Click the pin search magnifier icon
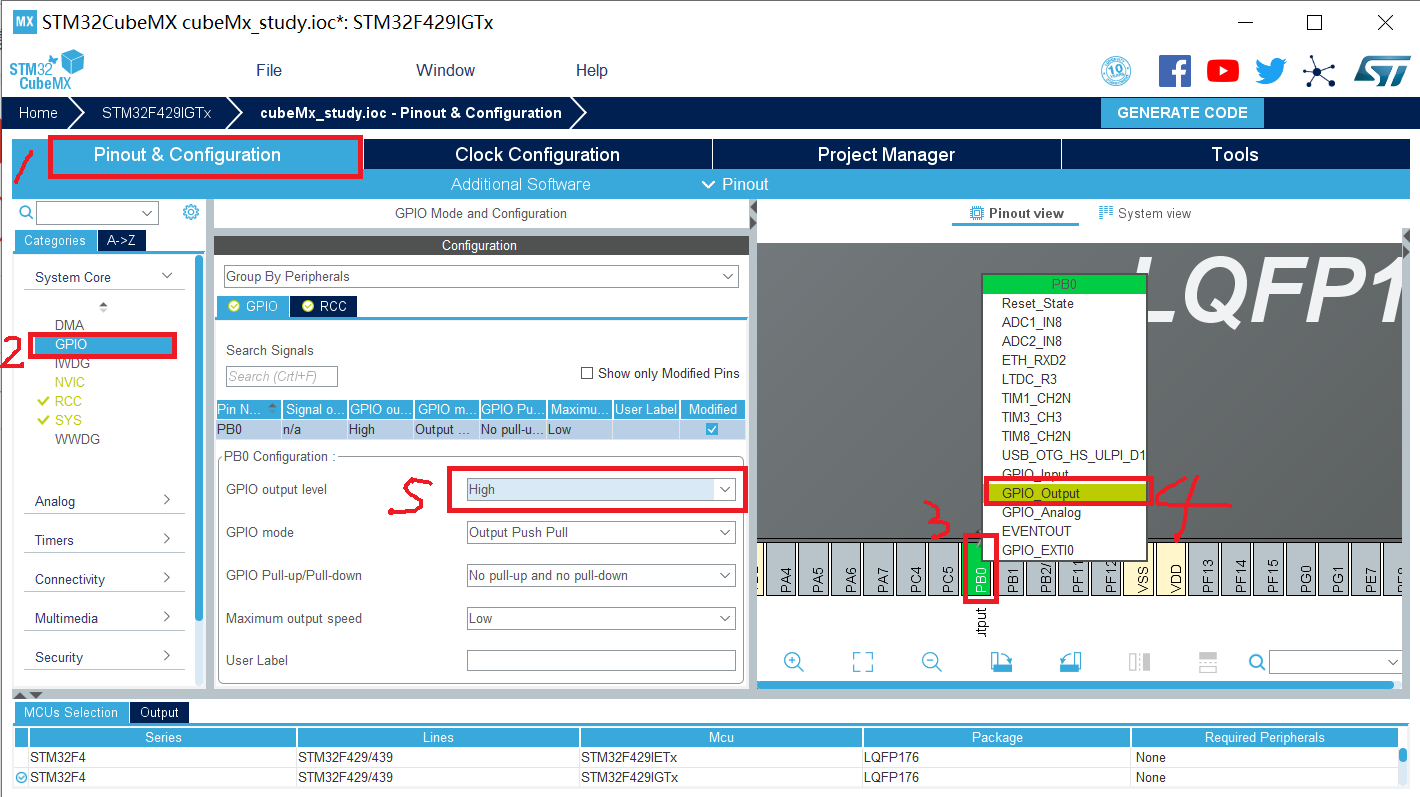1420x797 pixels. point(1257,662)
